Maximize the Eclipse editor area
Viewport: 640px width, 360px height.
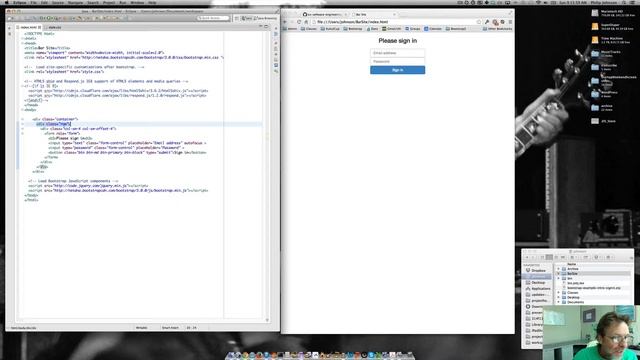point(267,27)
